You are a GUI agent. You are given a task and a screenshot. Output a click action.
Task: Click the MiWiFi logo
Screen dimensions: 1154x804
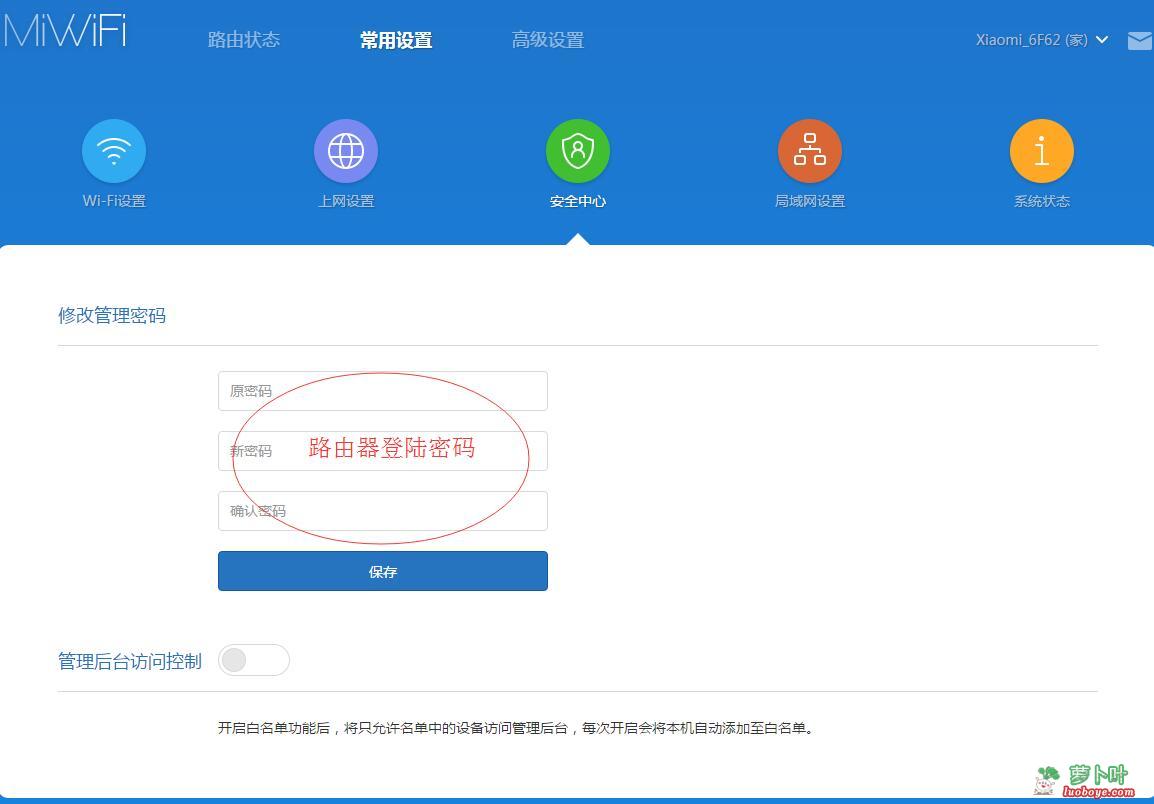coord(65,32)
